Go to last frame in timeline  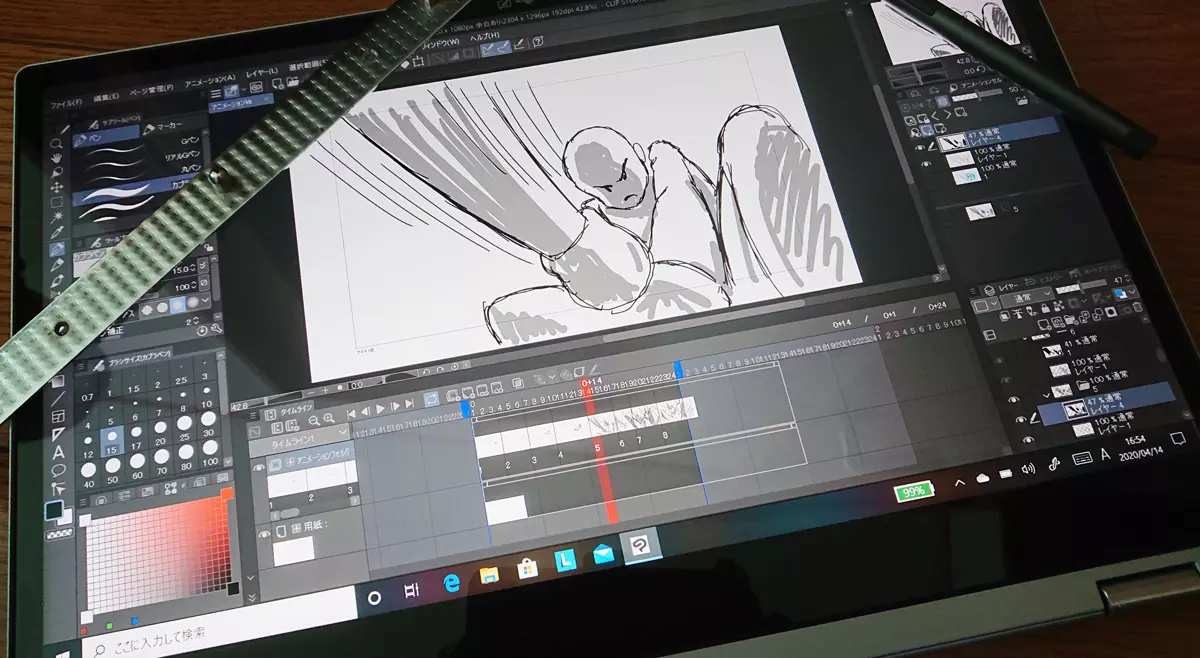pos(409,405)
